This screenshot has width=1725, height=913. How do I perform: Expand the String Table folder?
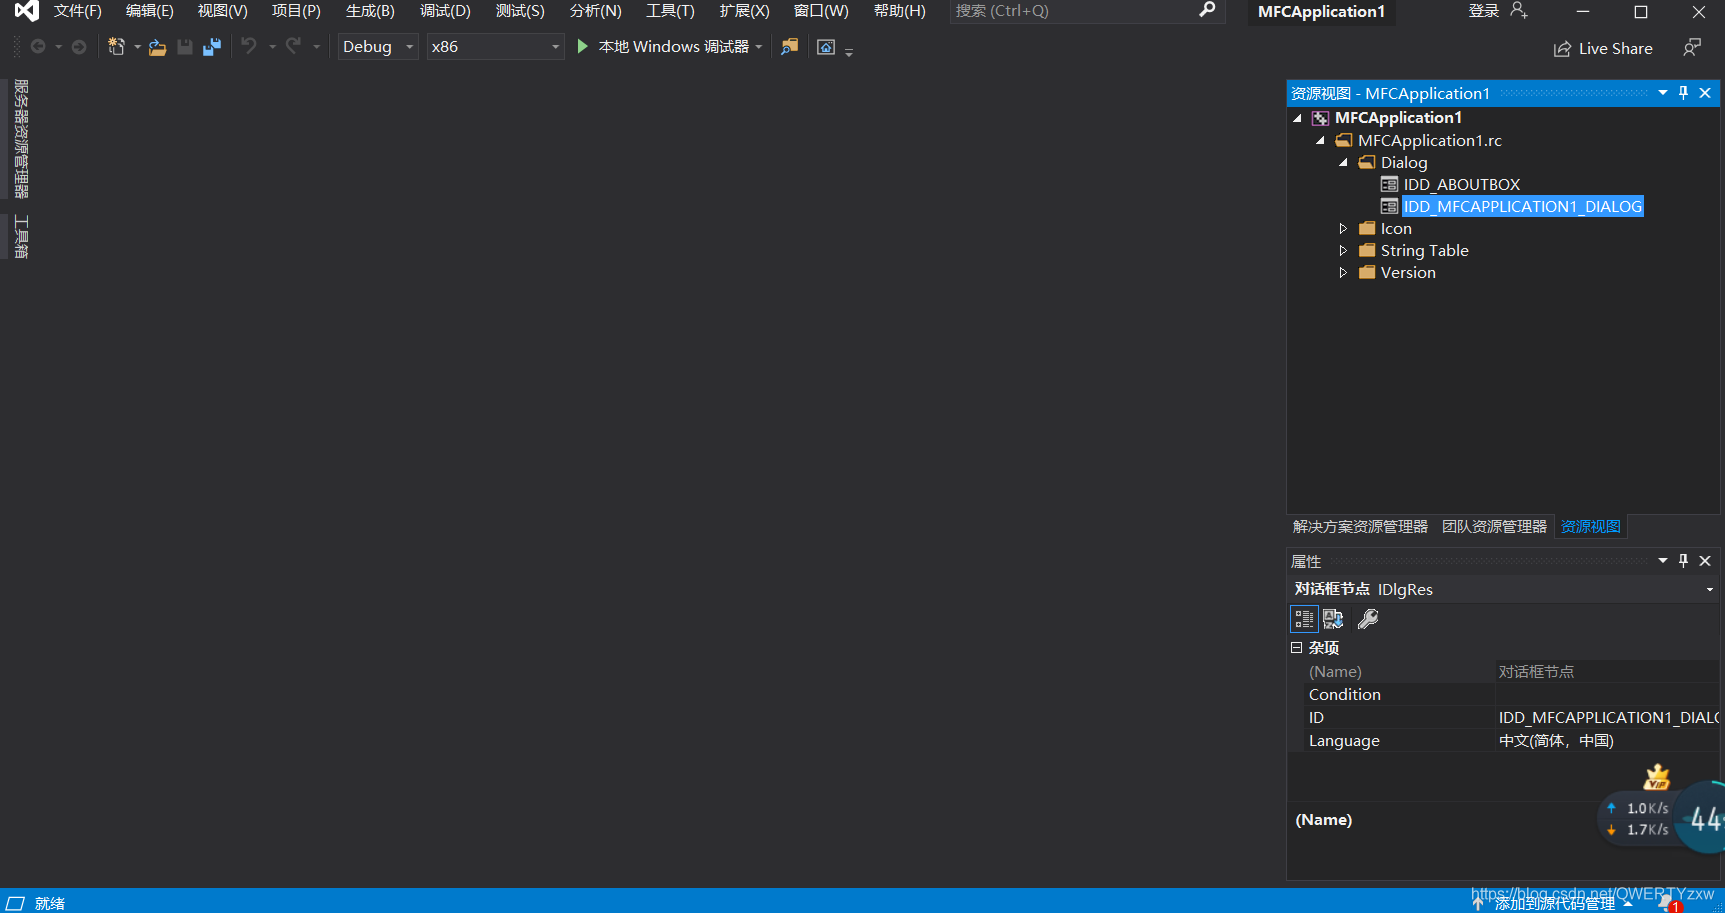pyautogui.click(x=1343, y=250)
